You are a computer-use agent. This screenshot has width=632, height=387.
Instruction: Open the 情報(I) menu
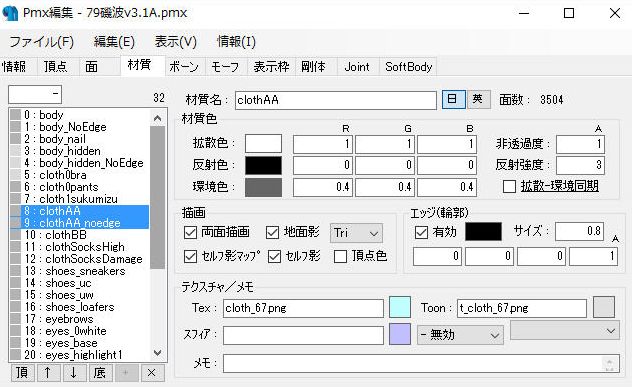tap(237, 42)
